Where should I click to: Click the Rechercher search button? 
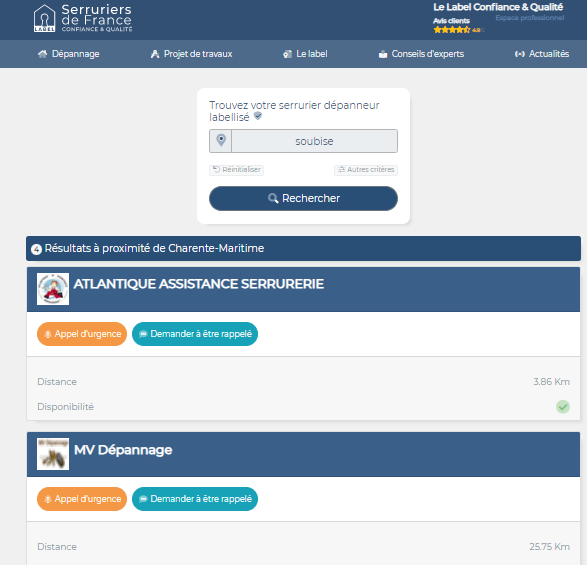[x=303, y=198]
